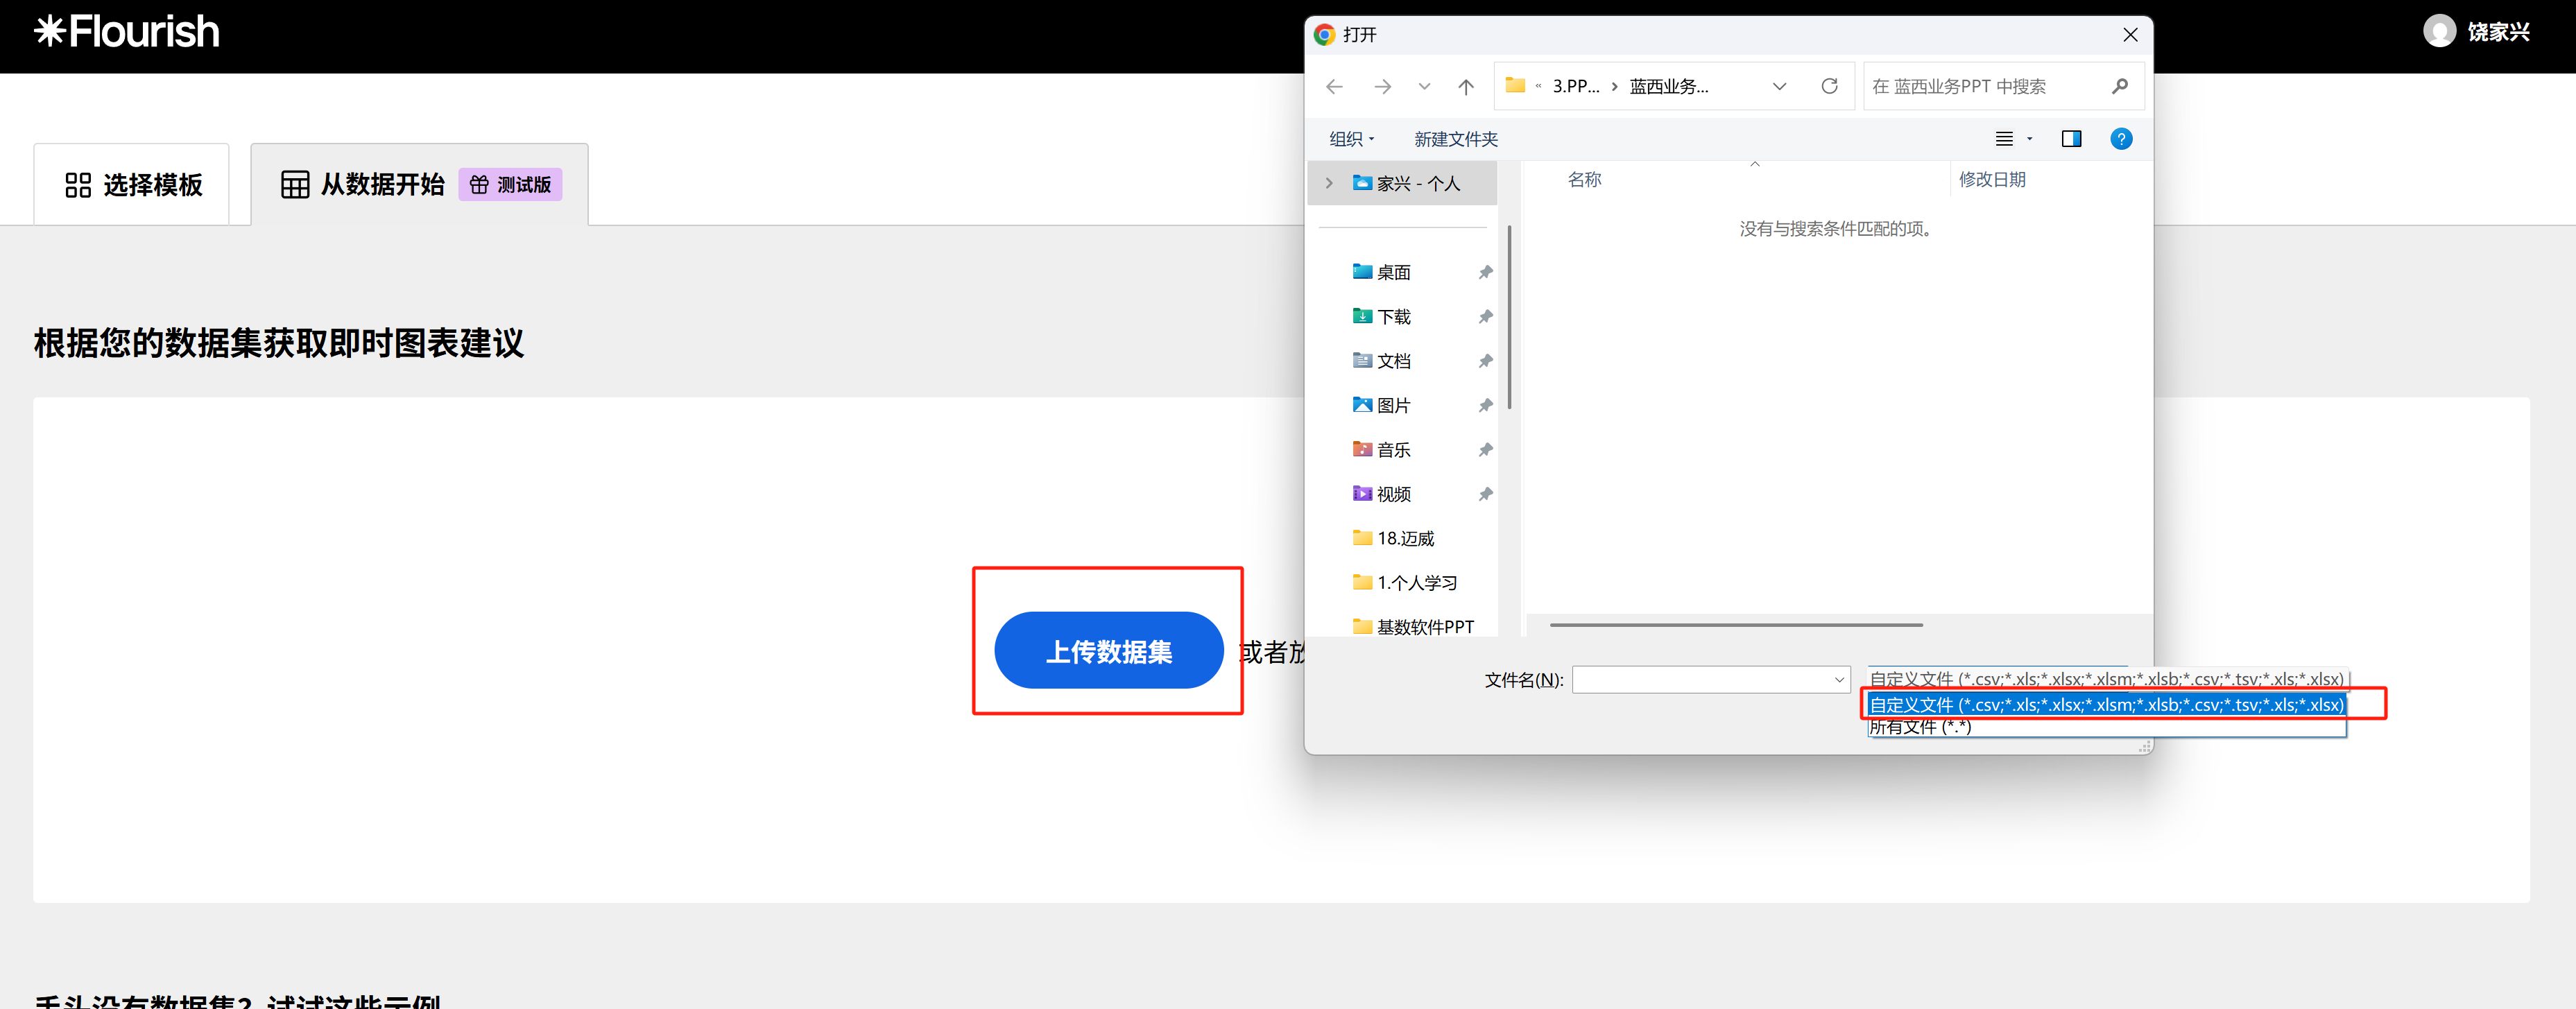Expand the 家兴 - 个人 tree node

[1329, 183]
